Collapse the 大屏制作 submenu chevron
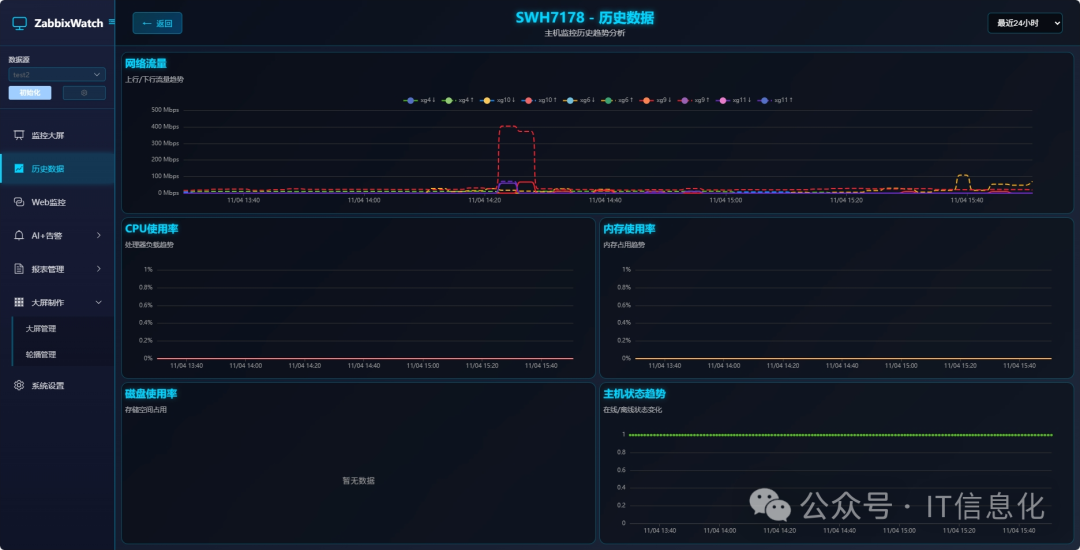Image resolution: width=1080 pixels, height=550 pixels. click(98, 302)
